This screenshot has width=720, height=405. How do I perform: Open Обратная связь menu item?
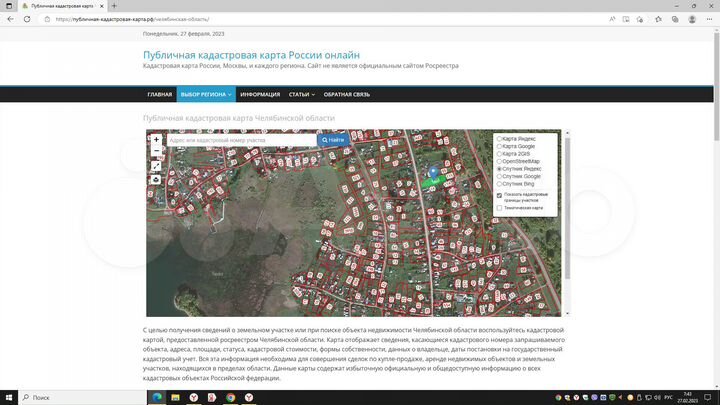[x=347, y=94]
